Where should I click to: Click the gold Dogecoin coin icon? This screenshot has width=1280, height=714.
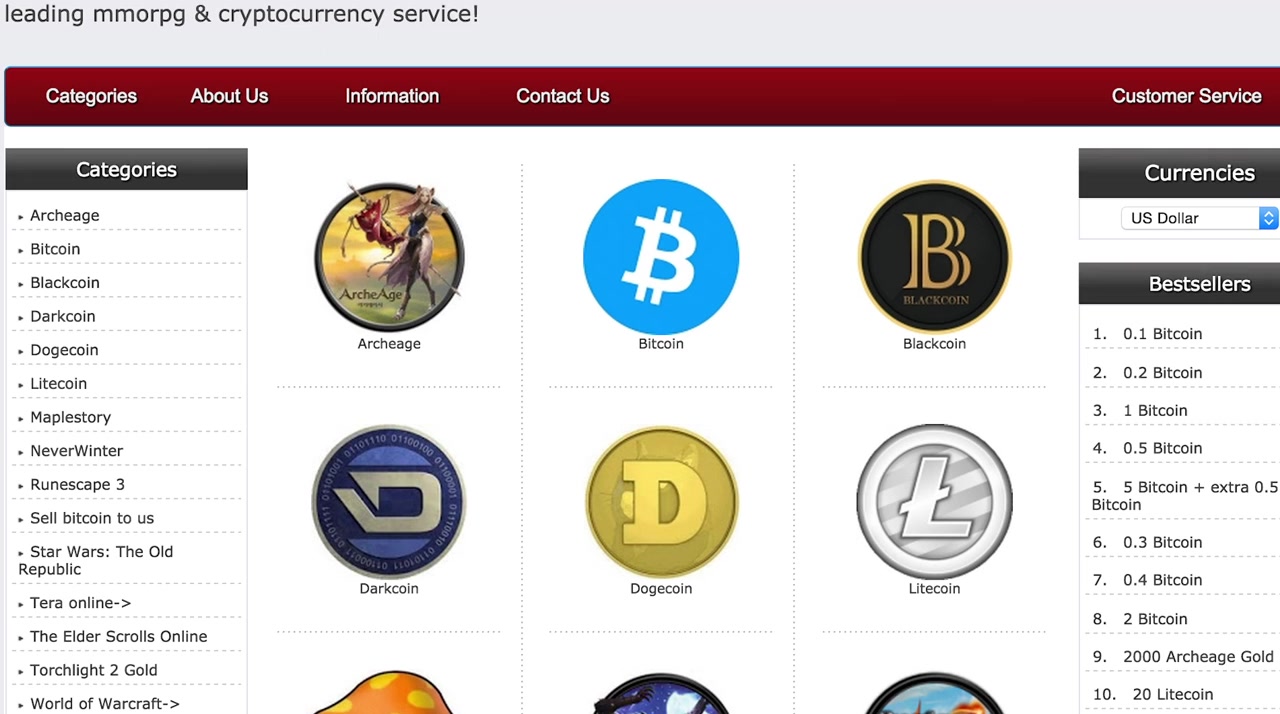tap(661, 502)
